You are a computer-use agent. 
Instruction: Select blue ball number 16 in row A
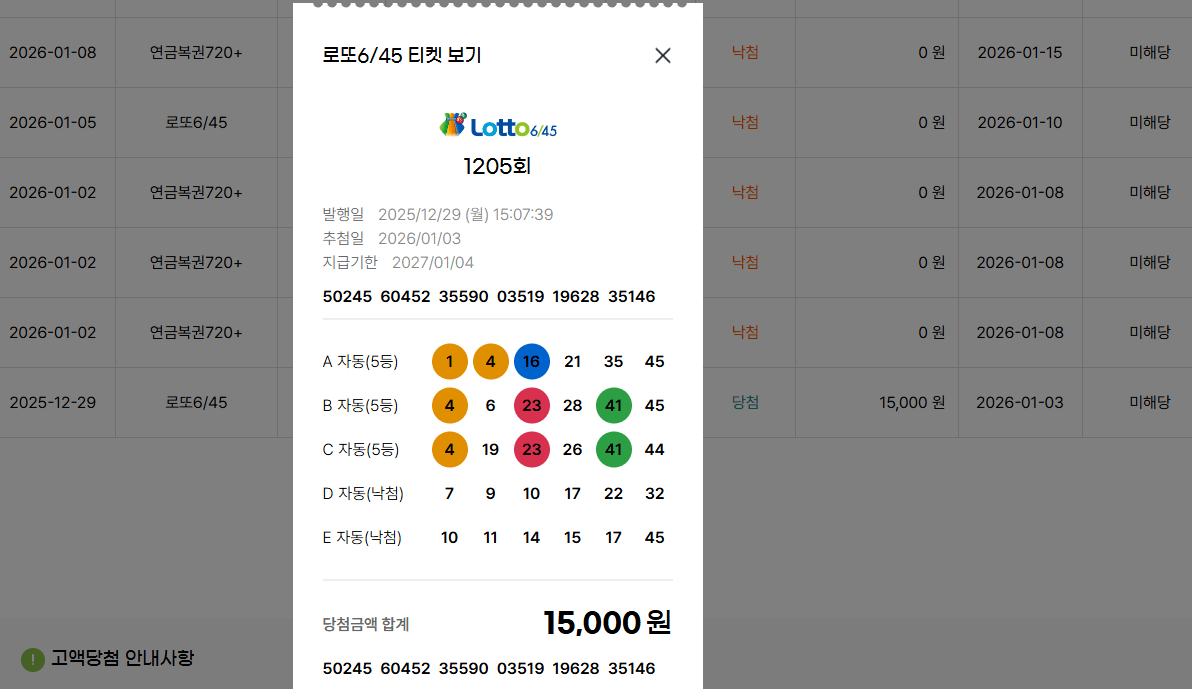click(x=532, y=362)
